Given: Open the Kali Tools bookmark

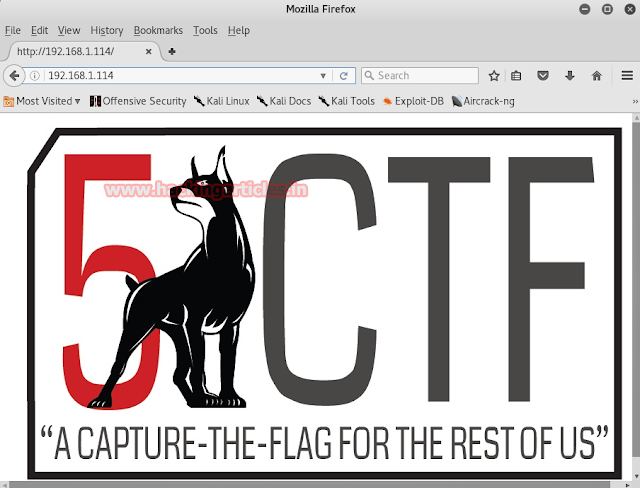Looking at the screenshot, I should tap(347, 101).
